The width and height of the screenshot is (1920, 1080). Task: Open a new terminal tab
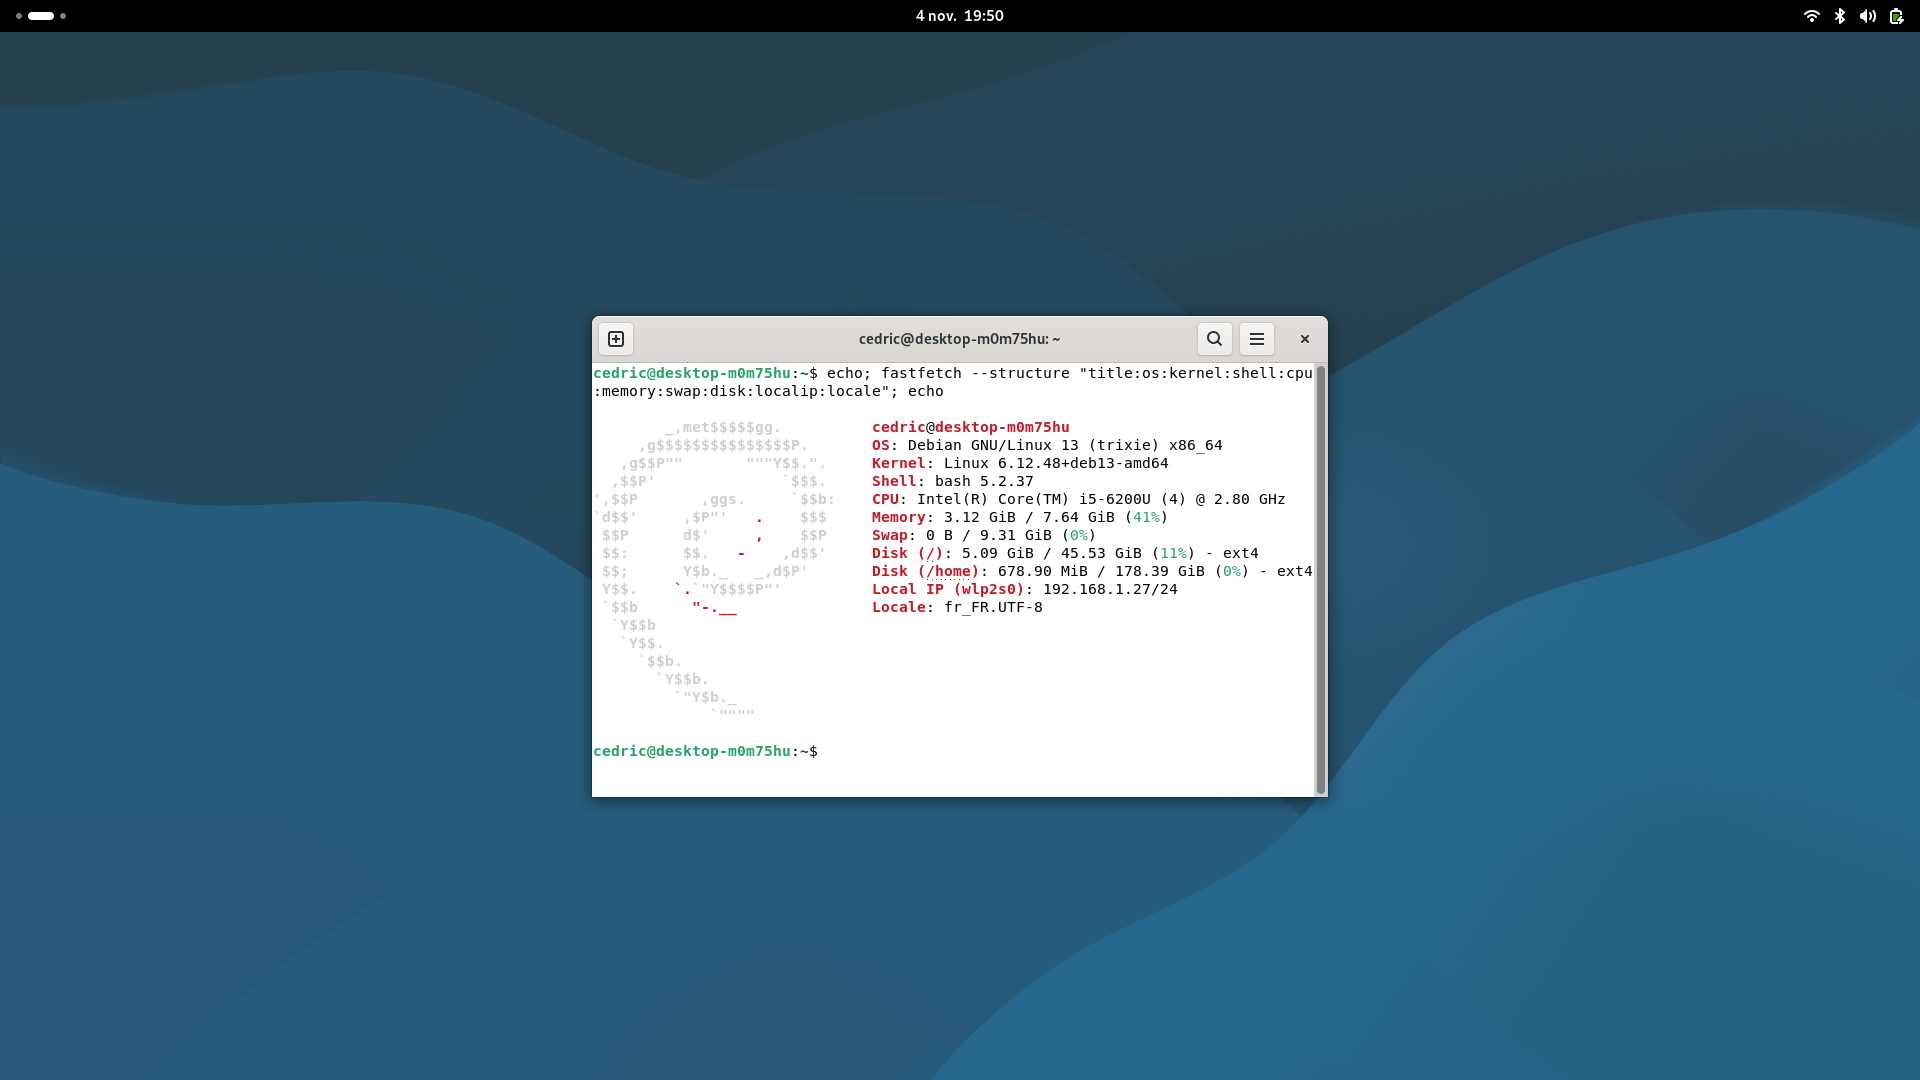616,339
